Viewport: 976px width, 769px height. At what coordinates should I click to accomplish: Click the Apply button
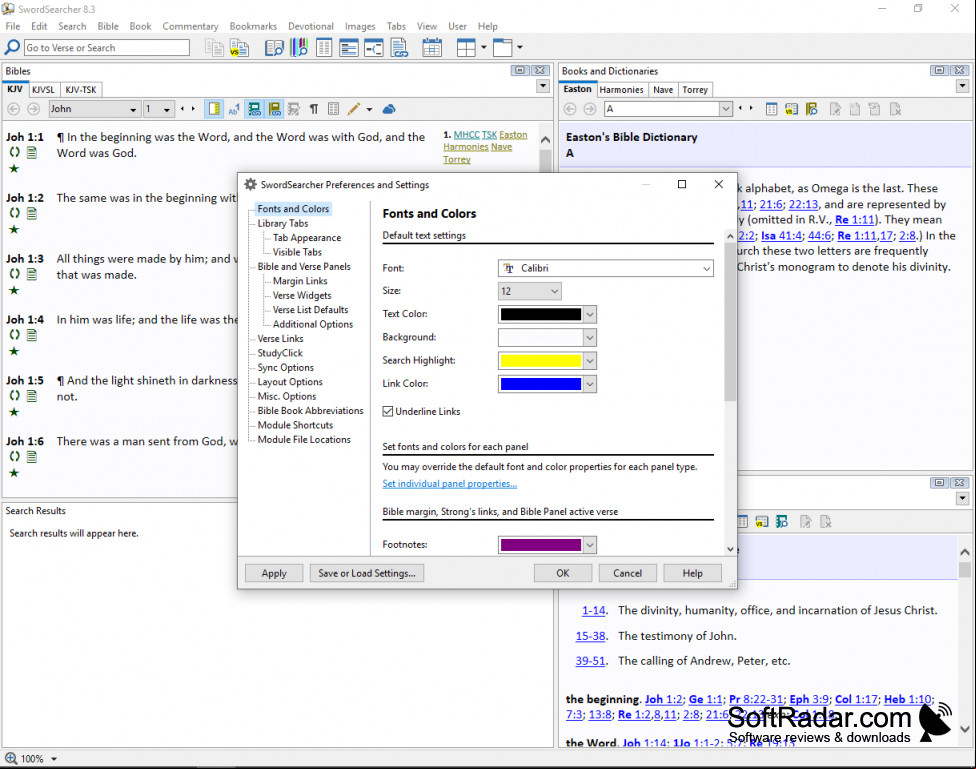point(274,573)
